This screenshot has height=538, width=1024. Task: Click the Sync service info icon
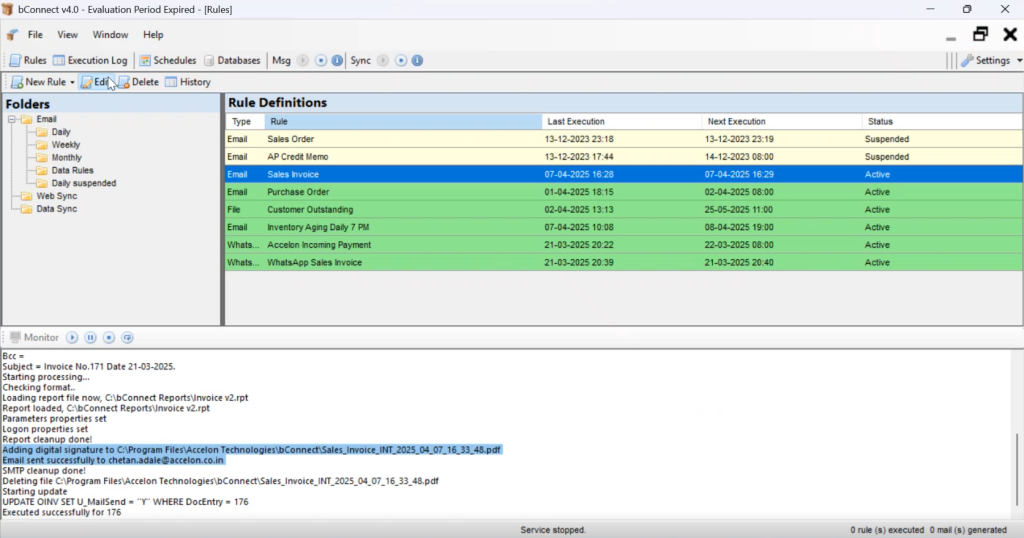[x=416, y=60]
